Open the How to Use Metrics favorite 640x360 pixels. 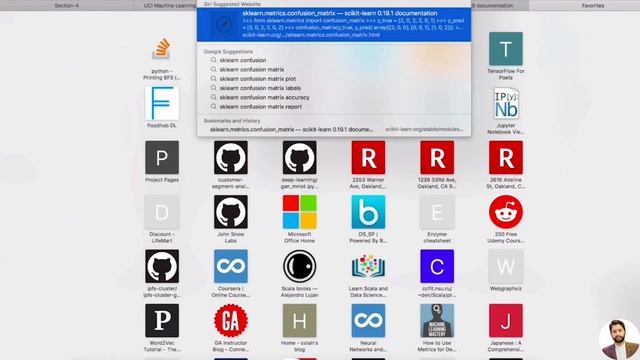437,320
